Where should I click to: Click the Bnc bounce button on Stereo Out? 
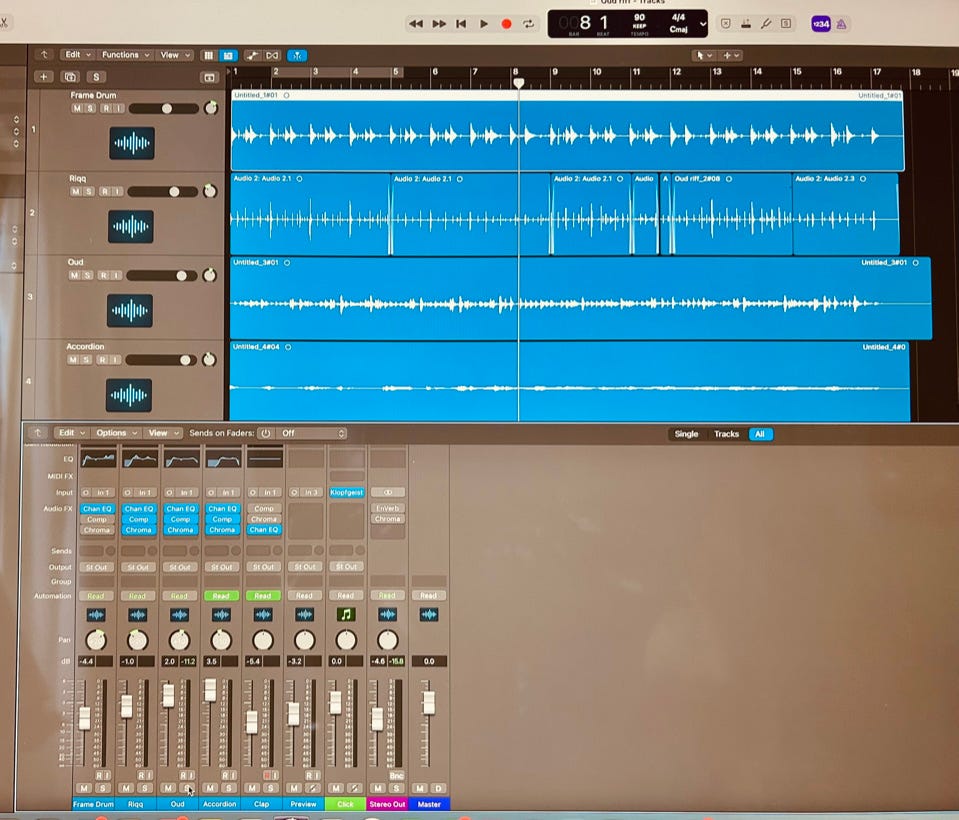point(396,775)
